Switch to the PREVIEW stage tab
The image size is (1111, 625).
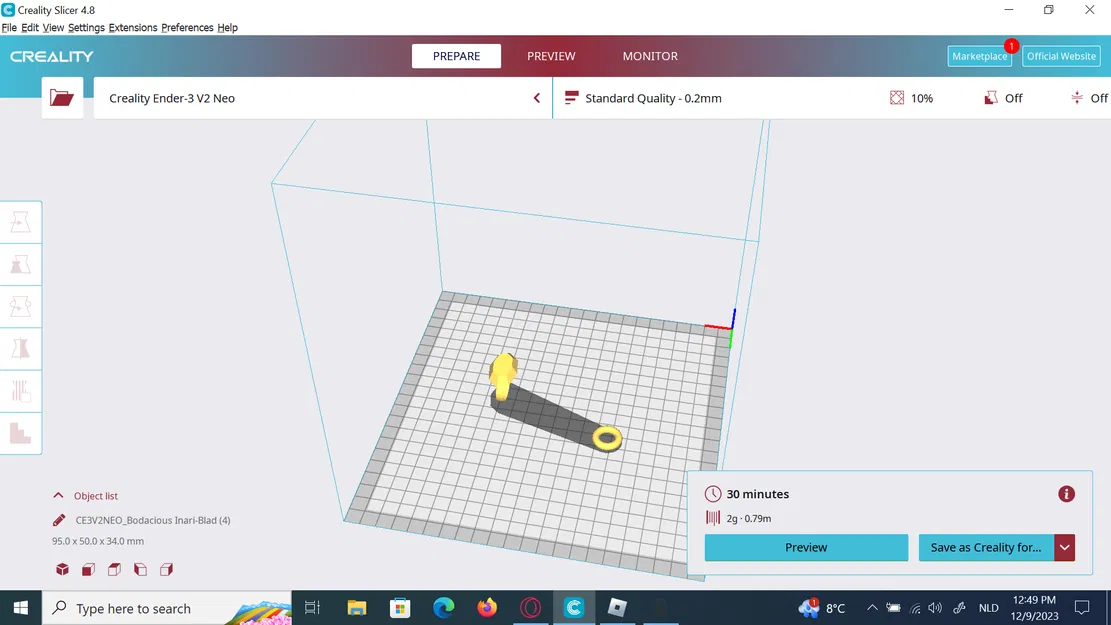click(x=551, y=56)
